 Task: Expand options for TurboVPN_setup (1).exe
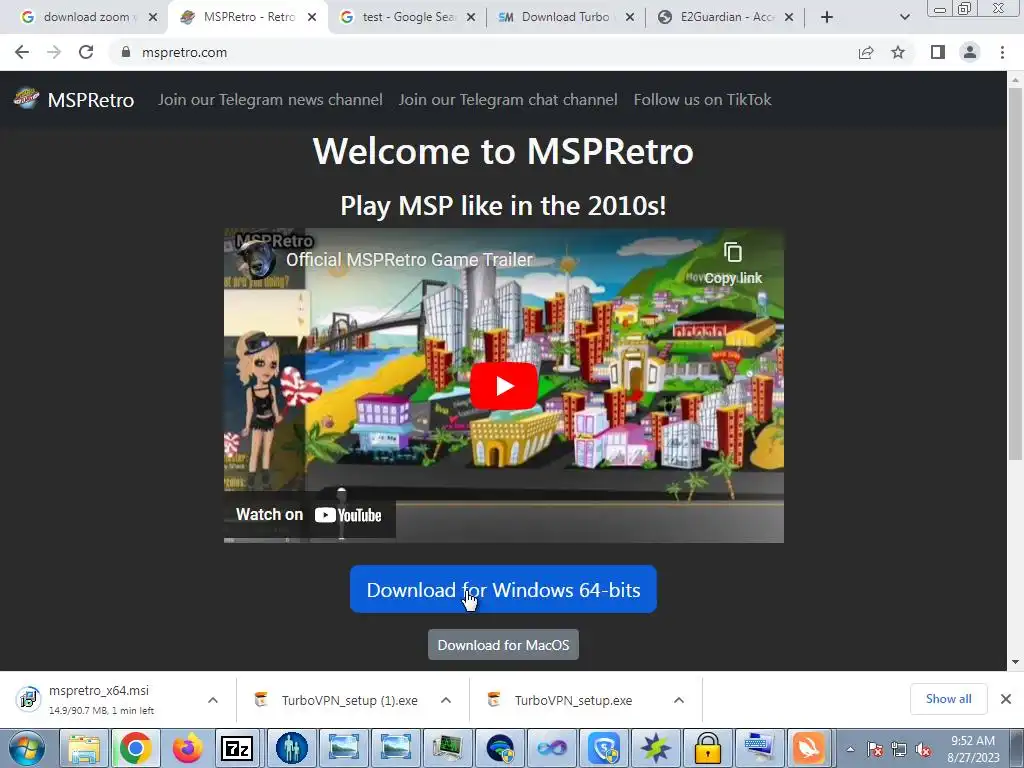tap(445, 700)
